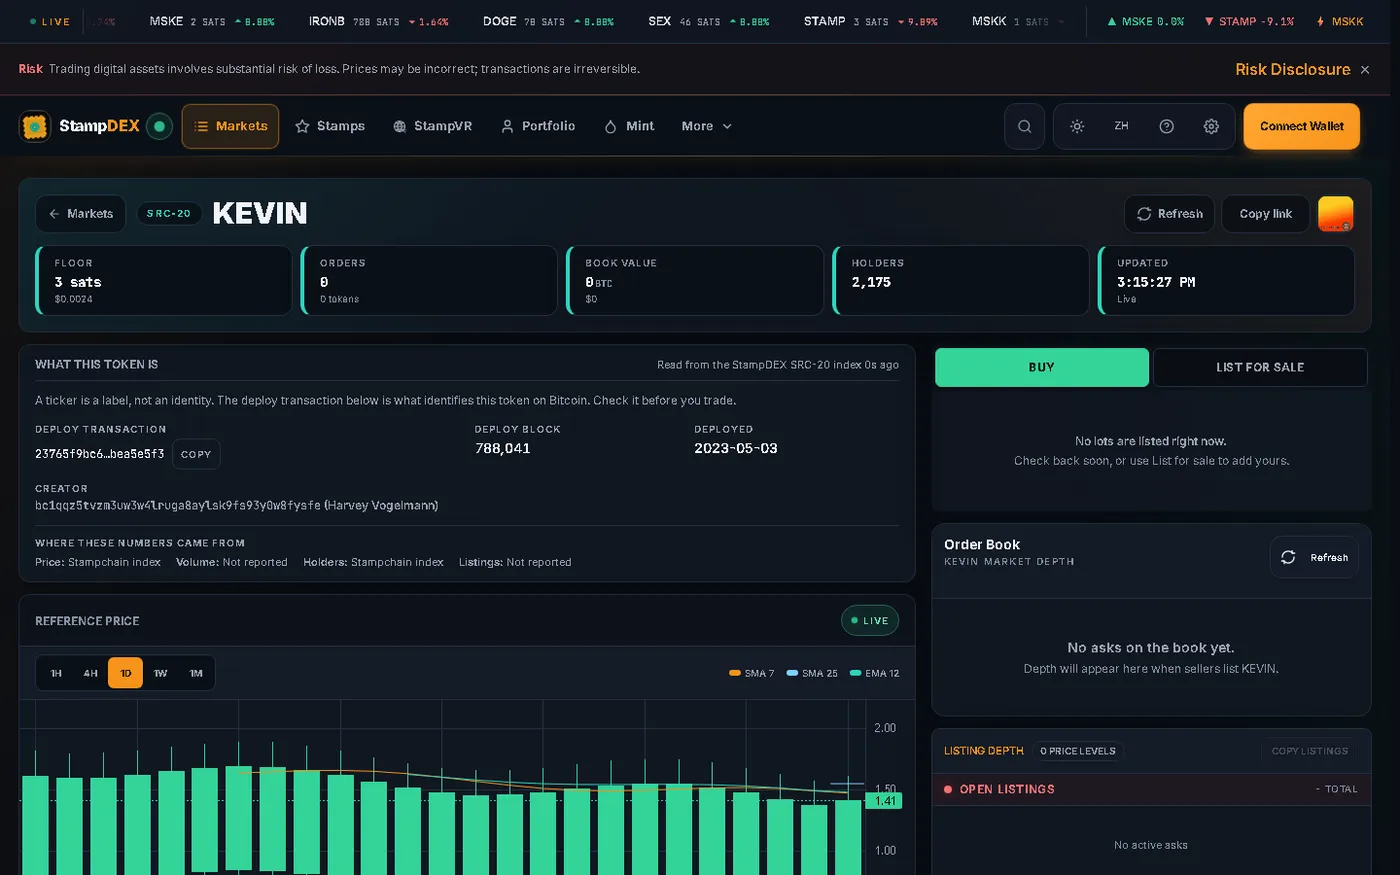Image resolution: width=1400 pixels, height=875 pixels.
Task: Switch to LIST FOR SALE tab
Action: pyautogui.click(x=1260, y=367)
